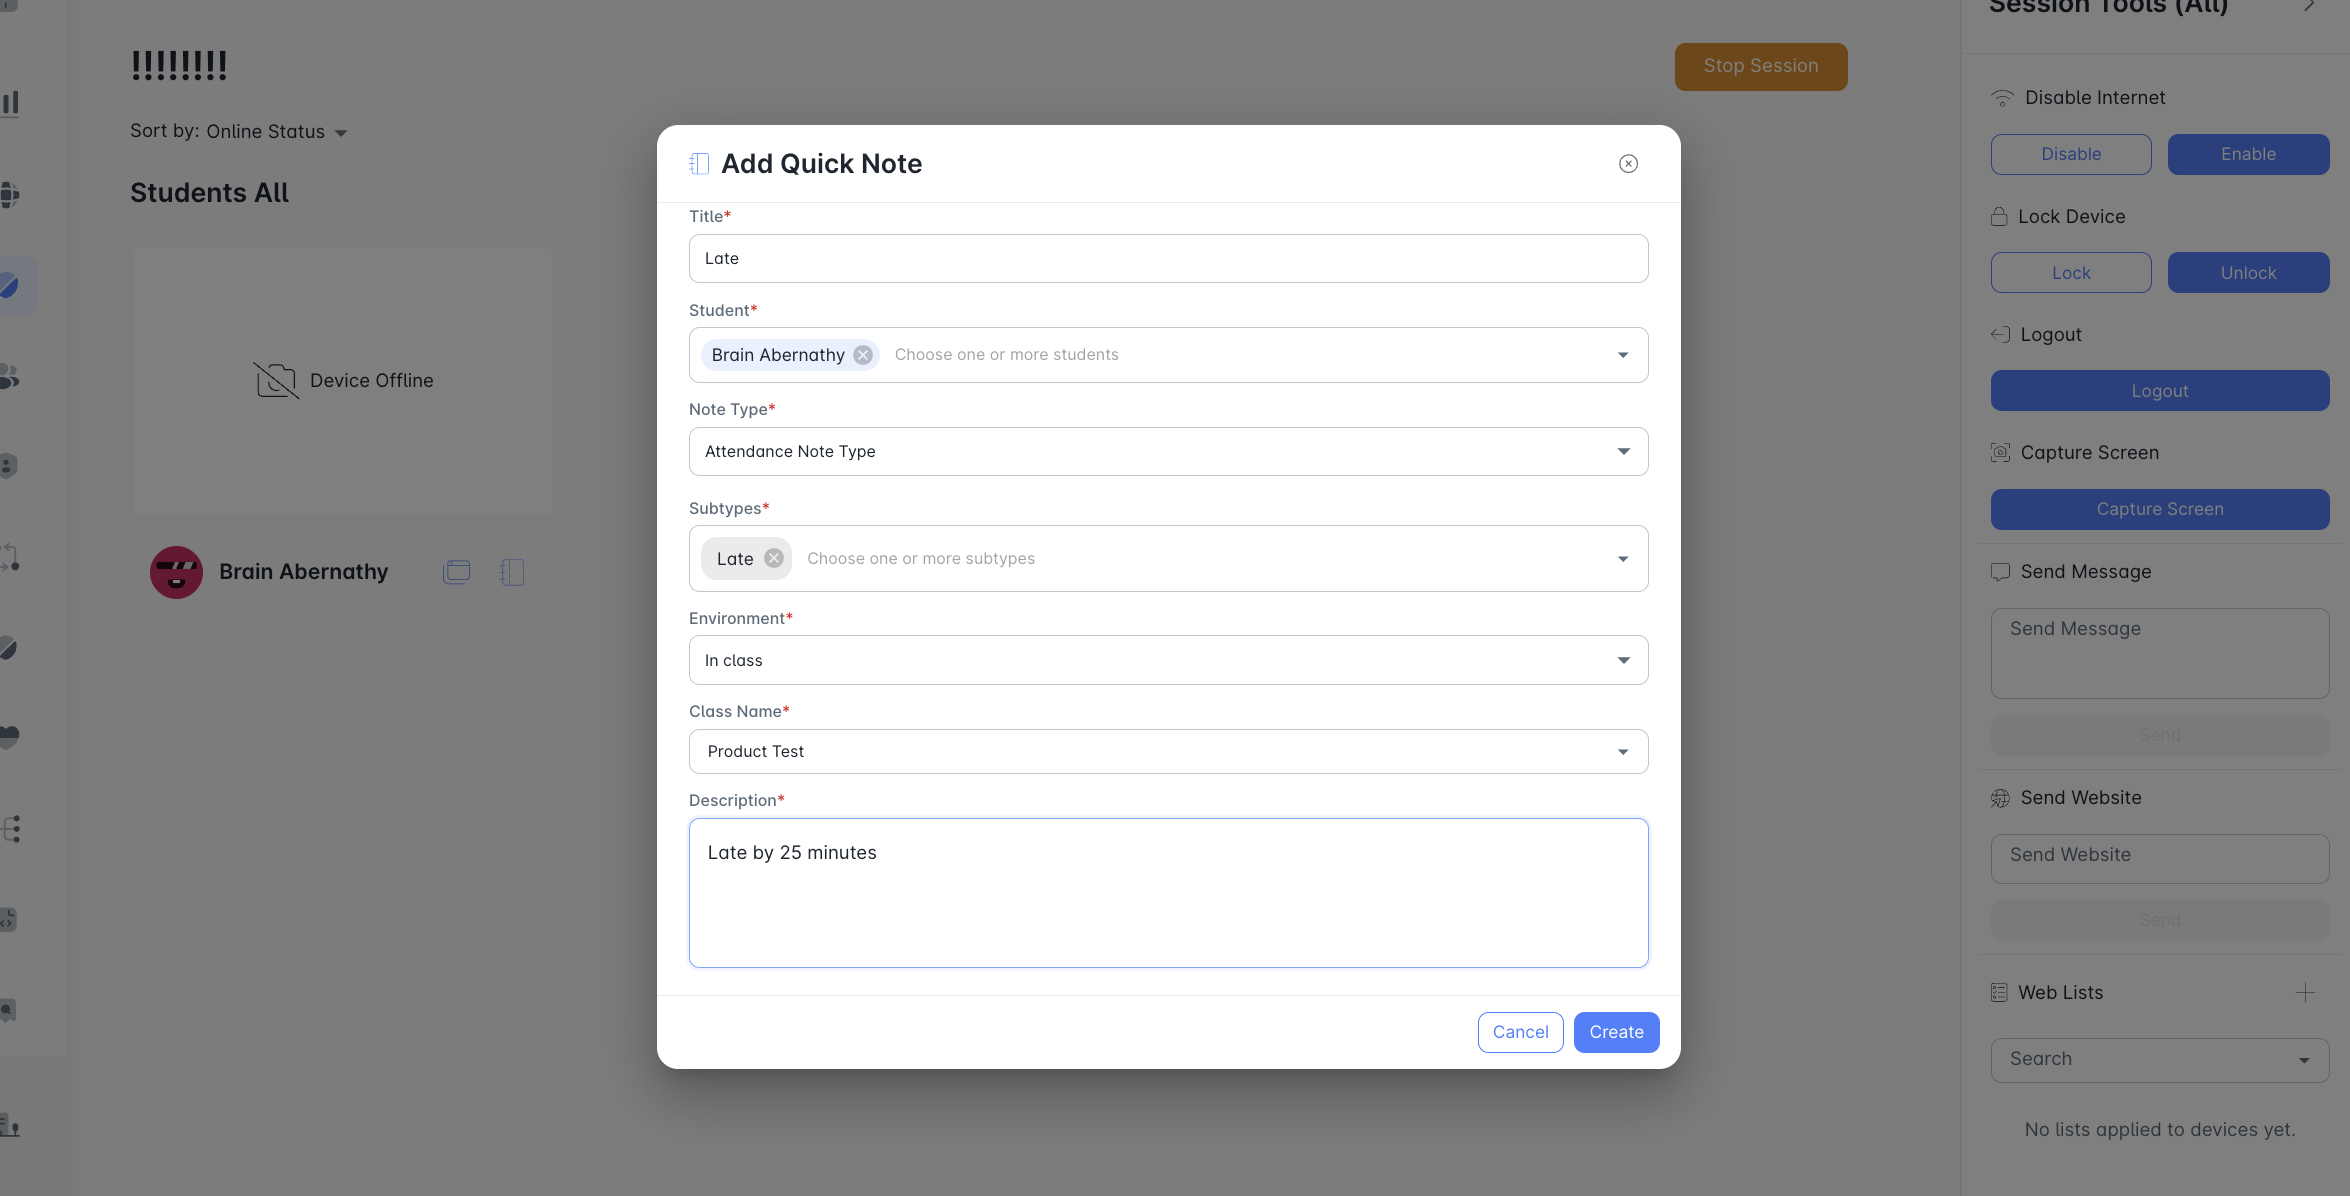Remove the Late subtype chip
Image resolution: width=2350 pixels, height=1196 pixels.
click(x=774, y=558)
